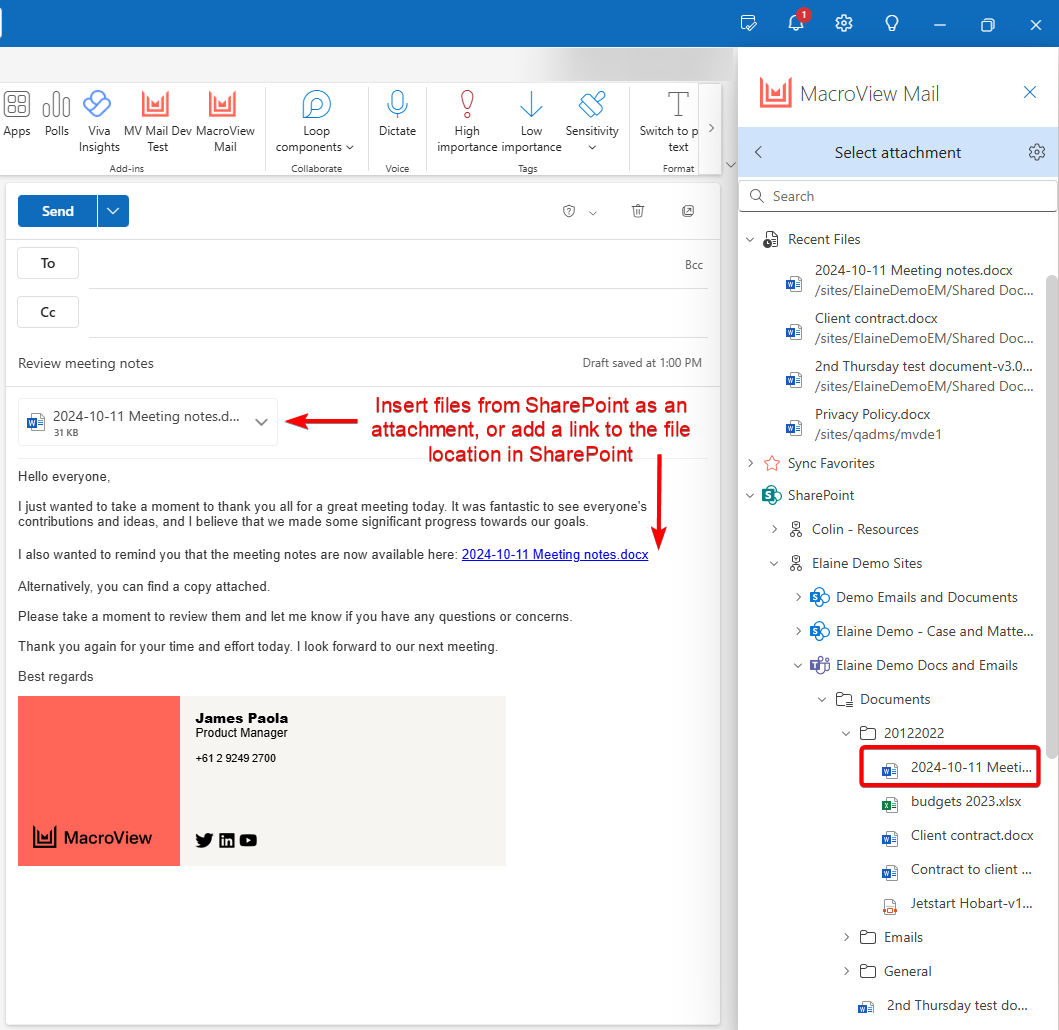Image resolution: width=1059 pixels, height=1030 pixels.
Task: Open the 2024-10-11 Meeting notes.docx link
Action: coord(555,554)
